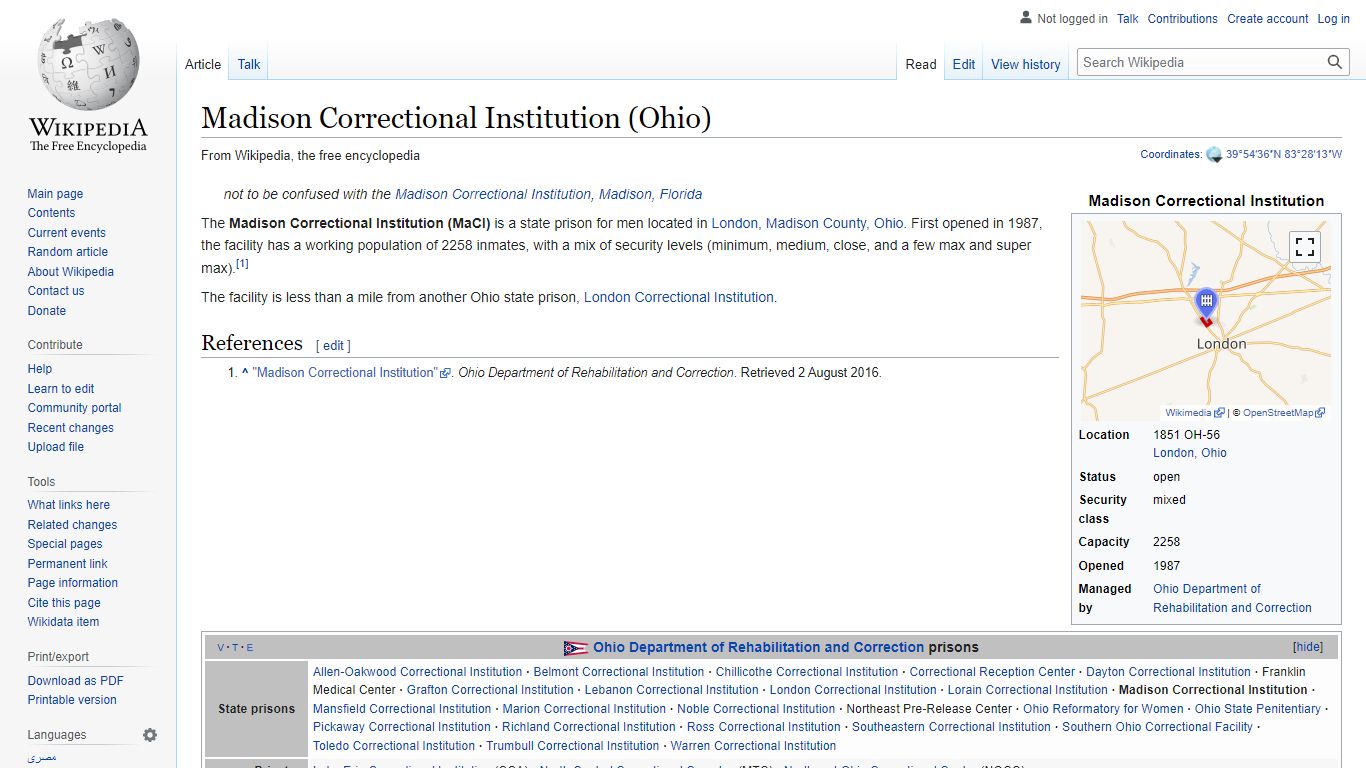Screen dimensions: 1366x768
Task: Click the reference back-arrow caret
Action: pos(245,372)
